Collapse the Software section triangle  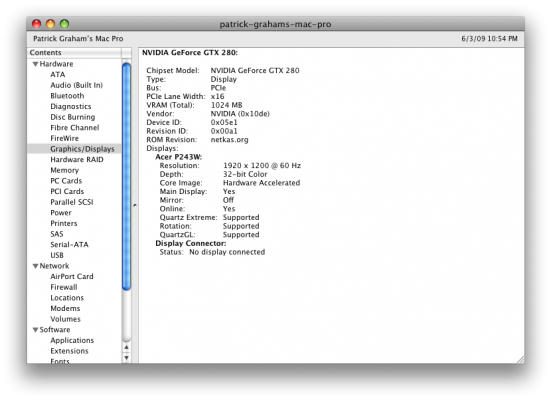tap(35, 330)
